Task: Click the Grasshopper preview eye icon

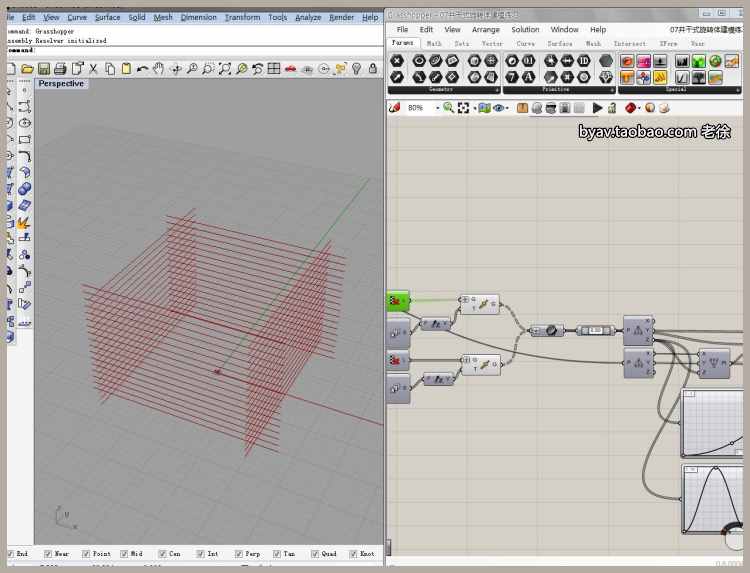Action: click(x=499, y=108)
